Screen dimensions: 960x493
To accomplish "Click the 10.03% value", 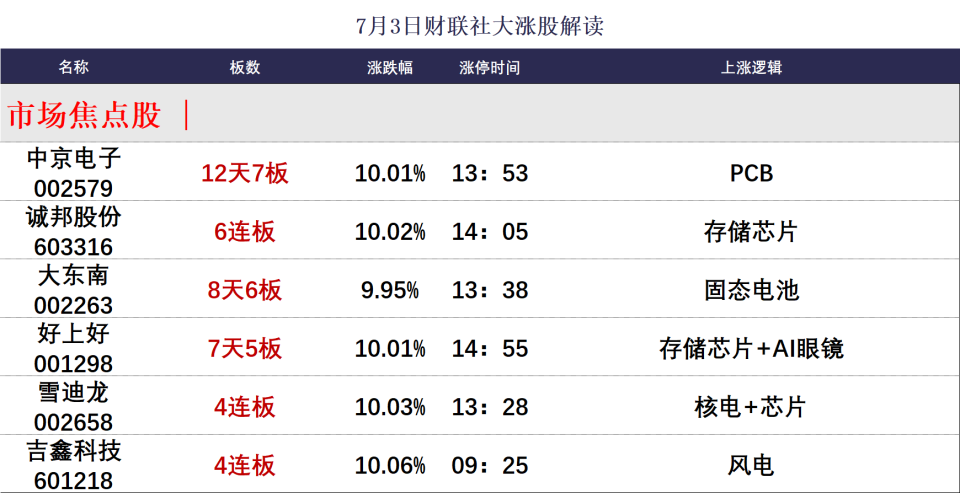I will tap(390, 407).
